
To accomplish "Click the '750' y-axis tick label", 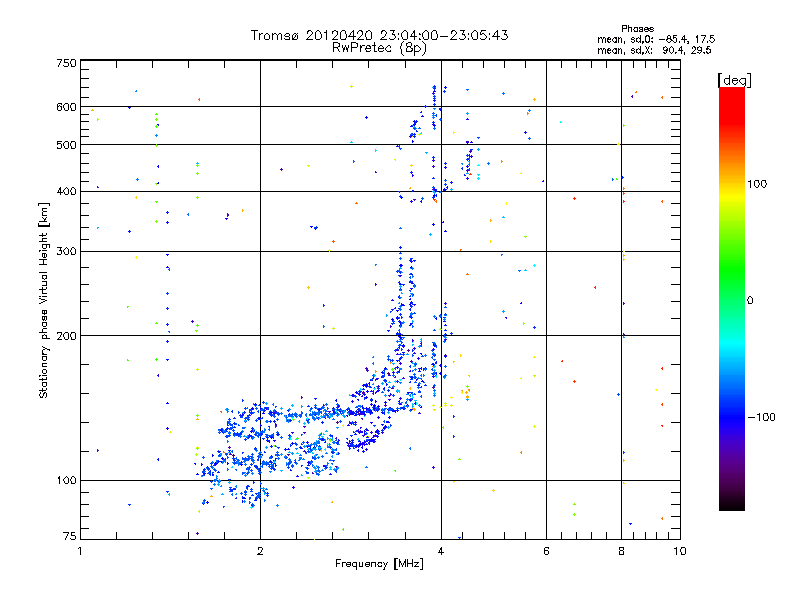I will [x=66, y=63].
